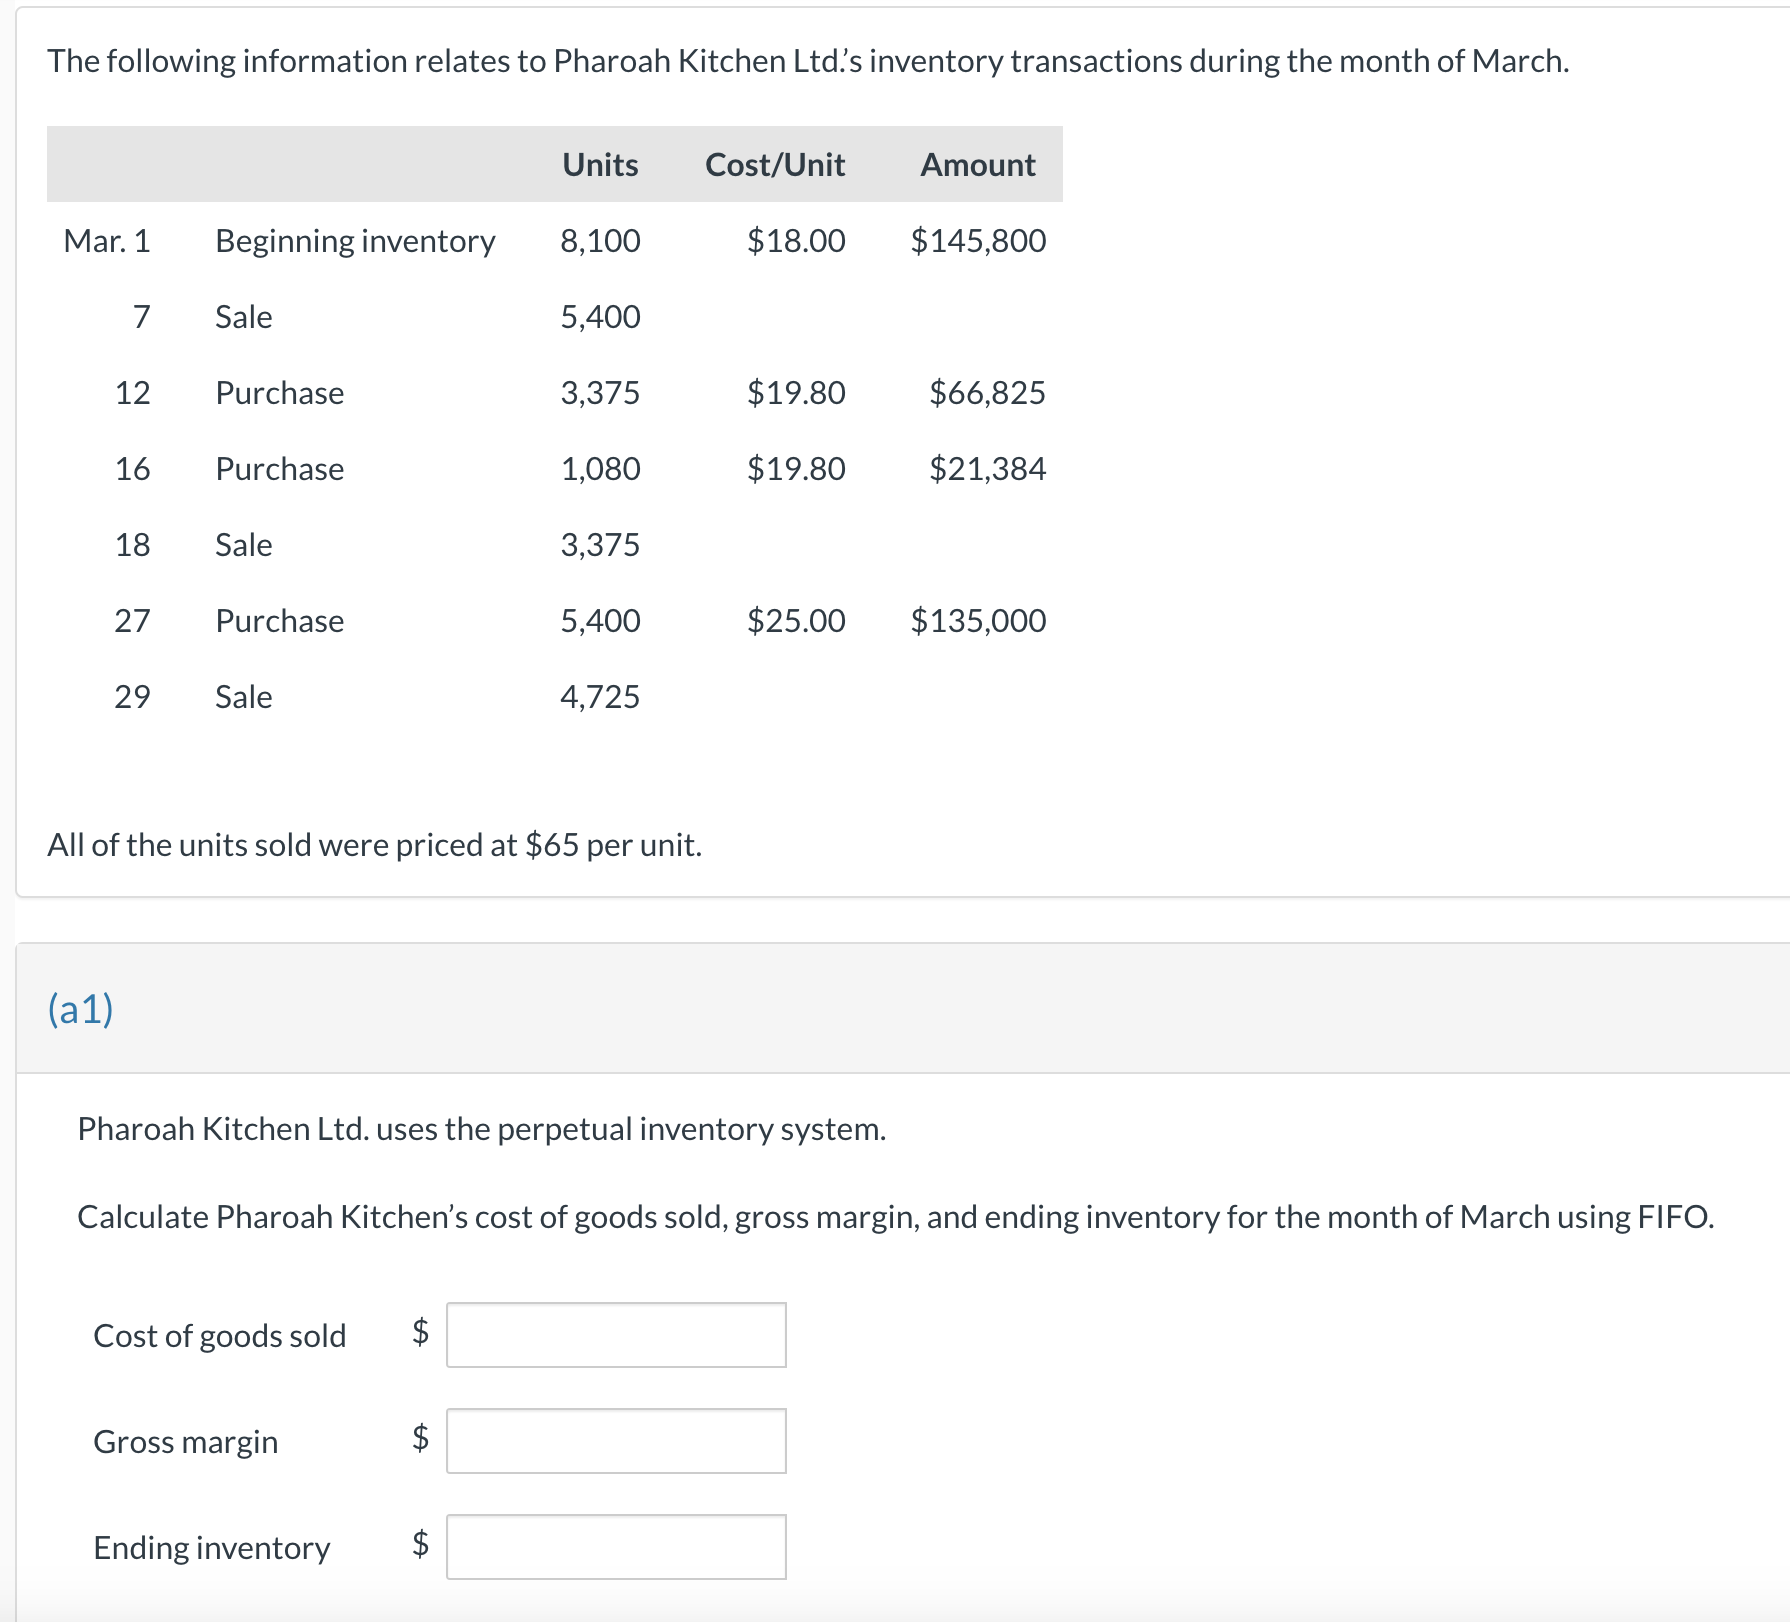Click the $65 per unit pricing sentence
Image resolution: width=1790 pixels, height=1622 pixels.
pos(374,845)
